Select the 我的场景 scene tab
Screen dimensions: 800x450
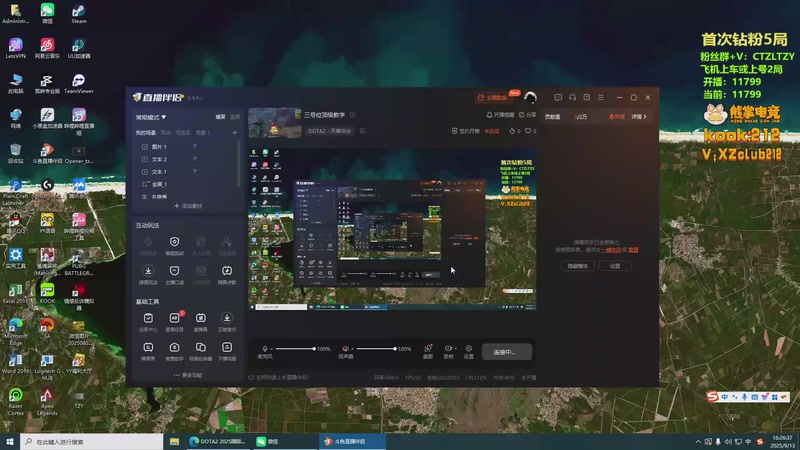point(145,133)
